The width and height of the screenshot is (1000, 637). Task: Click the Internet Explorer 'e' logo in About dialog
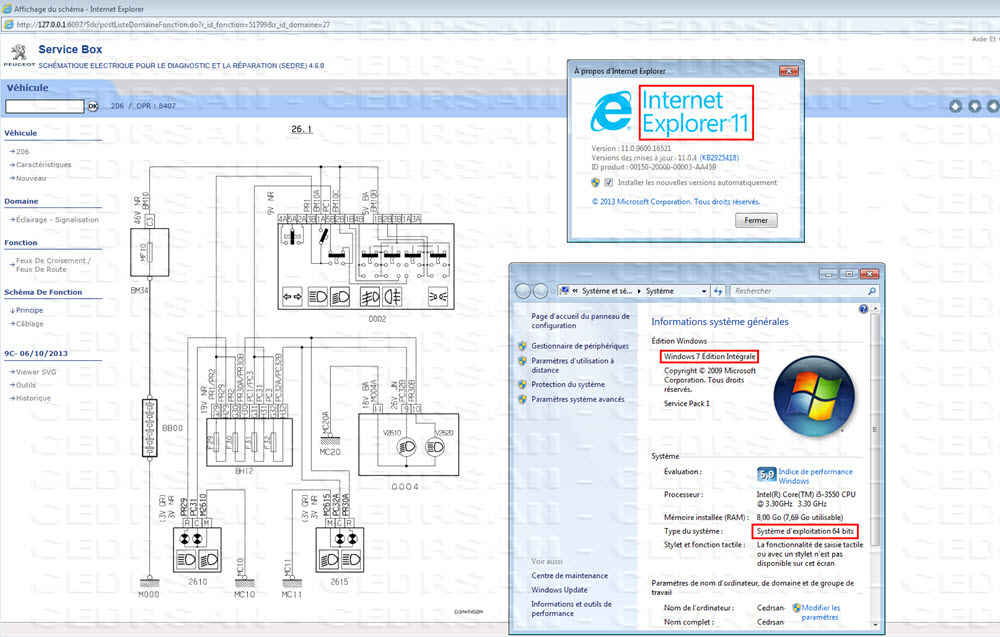[611, 111]
